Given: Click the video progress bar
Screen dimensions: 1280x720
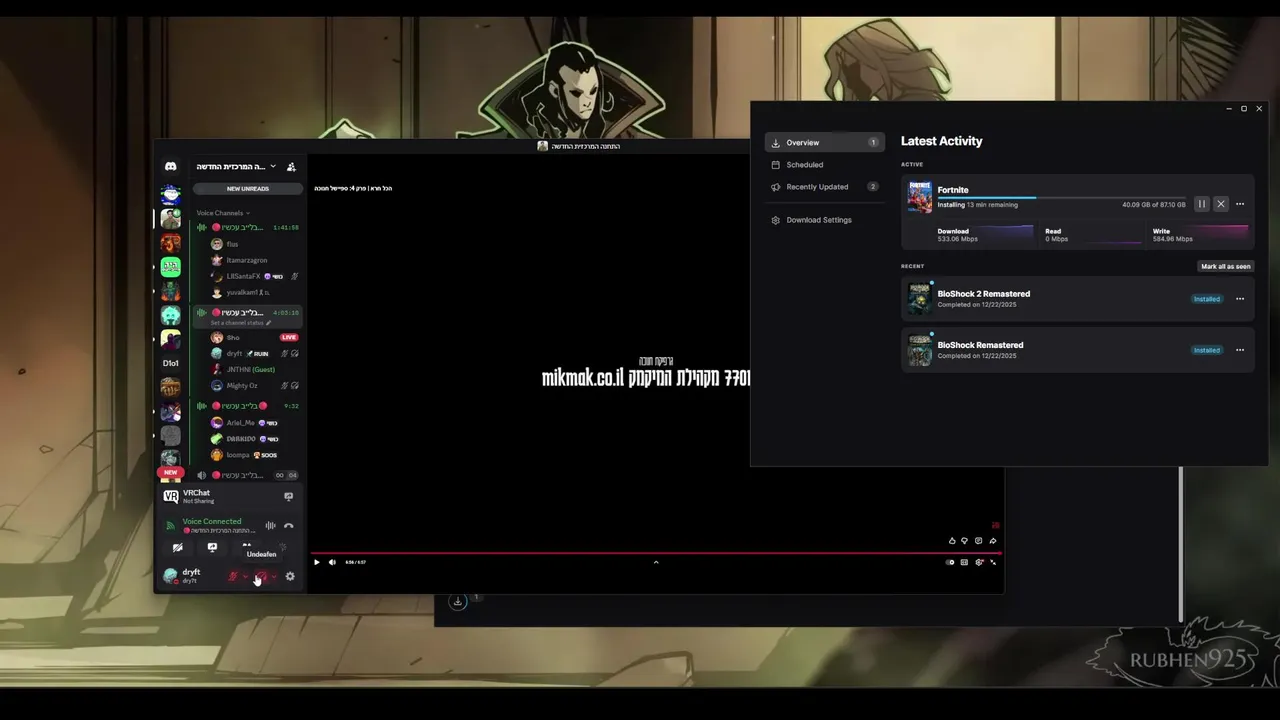Looking at the screenshot, I should (655, 553).
